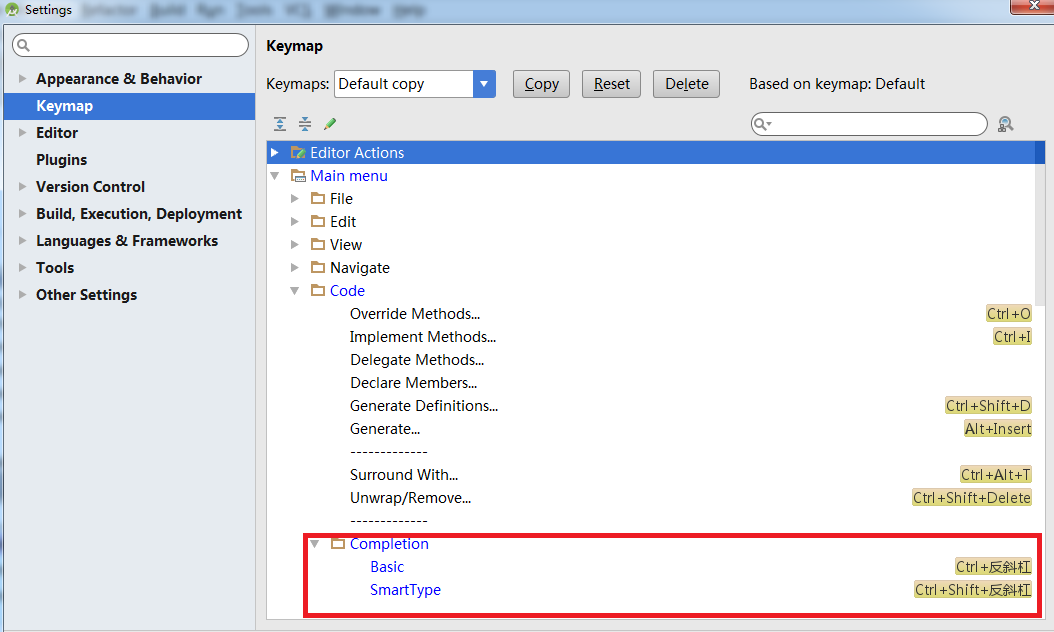Image resolution: width=1054 pixels, height=632 pixels.
Task: Click the magnifier icon in the keymap search field
Action: pyautogui.click(x=762, y=124)
